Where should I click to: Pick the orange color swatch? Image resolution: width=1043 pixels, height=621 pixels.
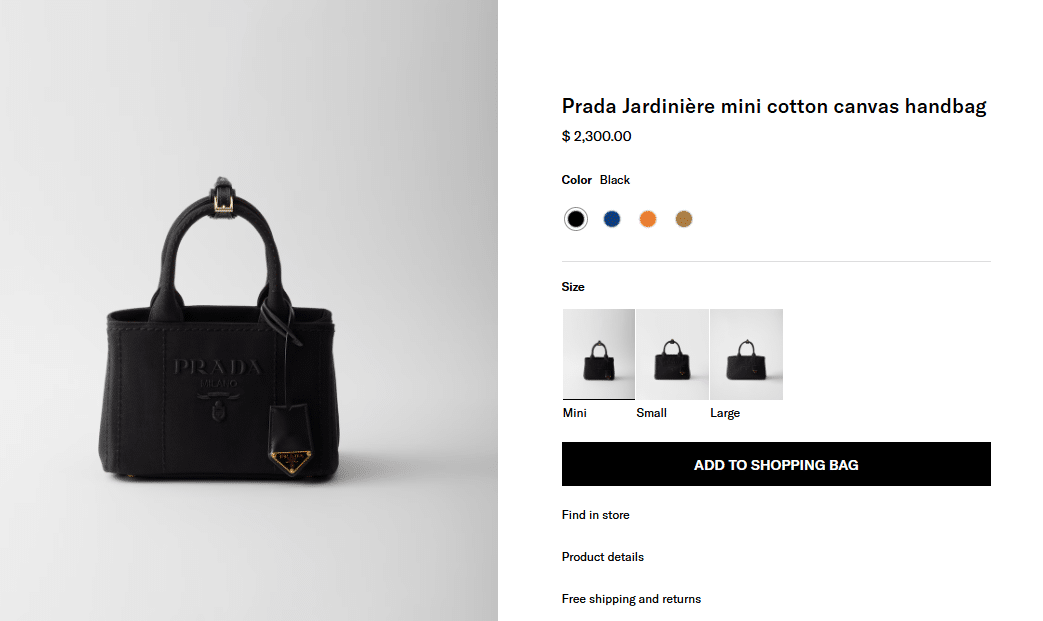pos(648,219)
